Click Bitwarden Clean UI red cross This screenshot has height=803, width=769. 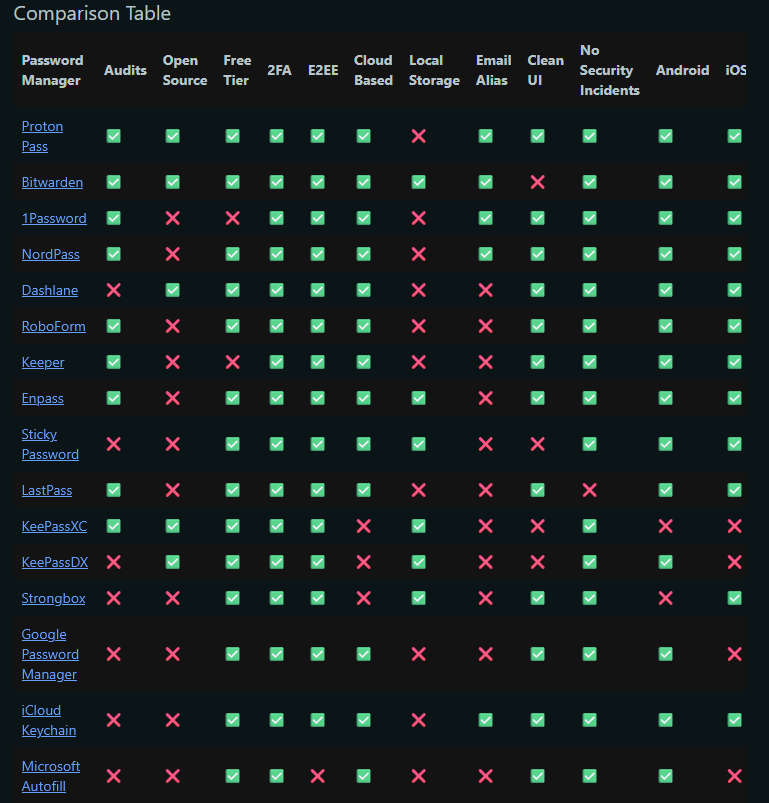click(538, 182)
